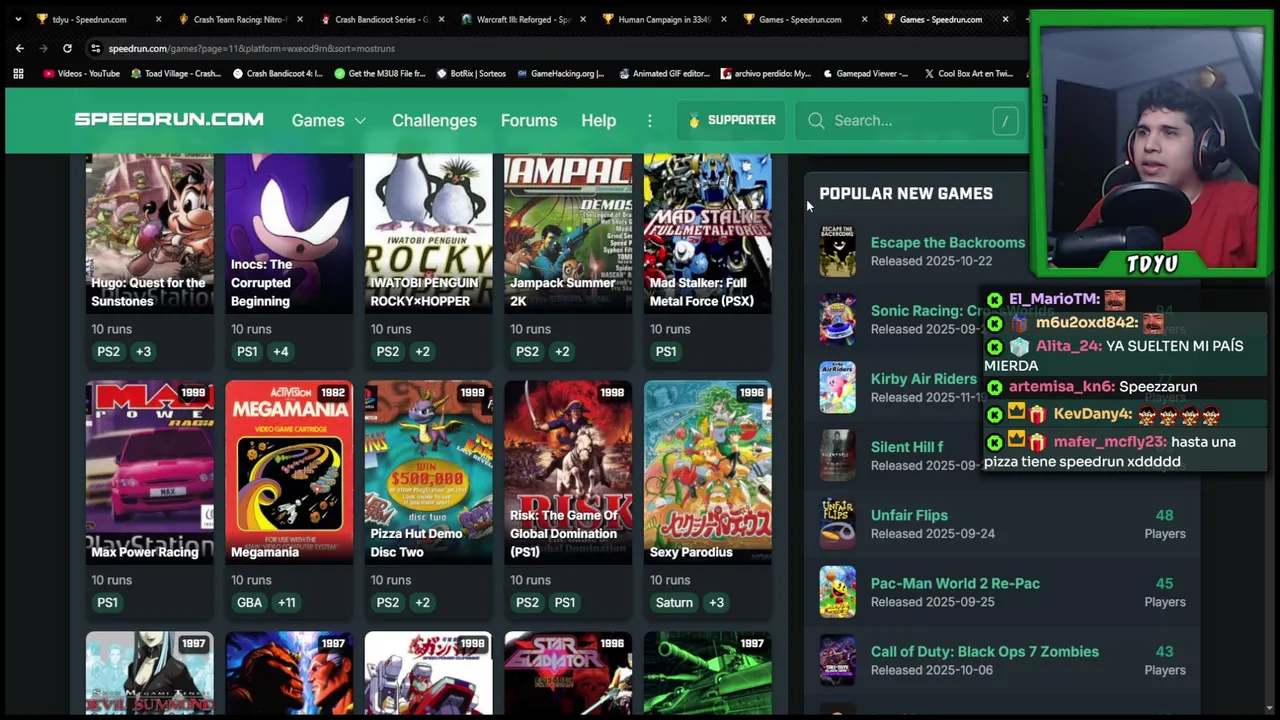Open the Escape the Backrooms game icon
Screen dimensions: 1280x720
point(837,250)
